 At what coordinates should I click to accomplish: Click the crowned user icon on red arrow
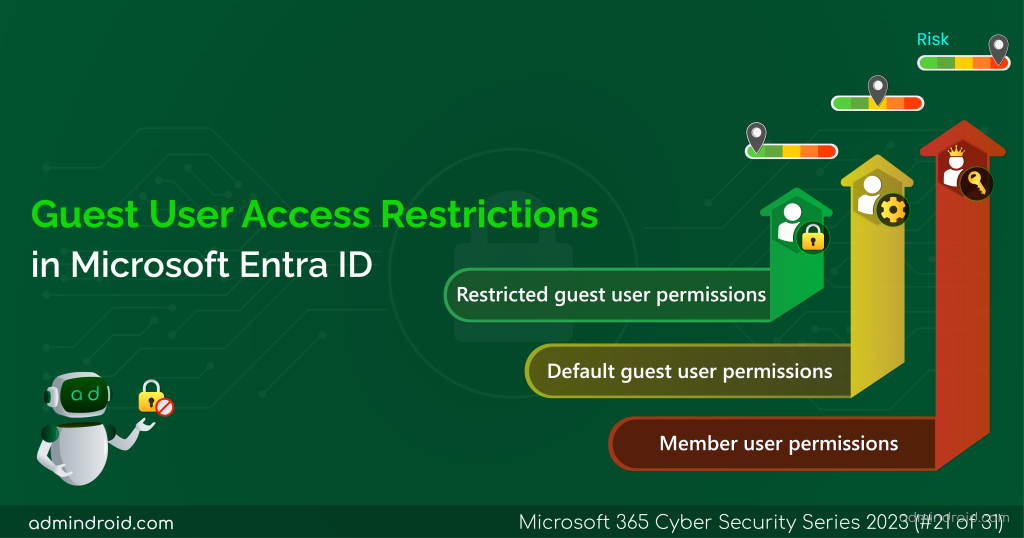point(954,165)
